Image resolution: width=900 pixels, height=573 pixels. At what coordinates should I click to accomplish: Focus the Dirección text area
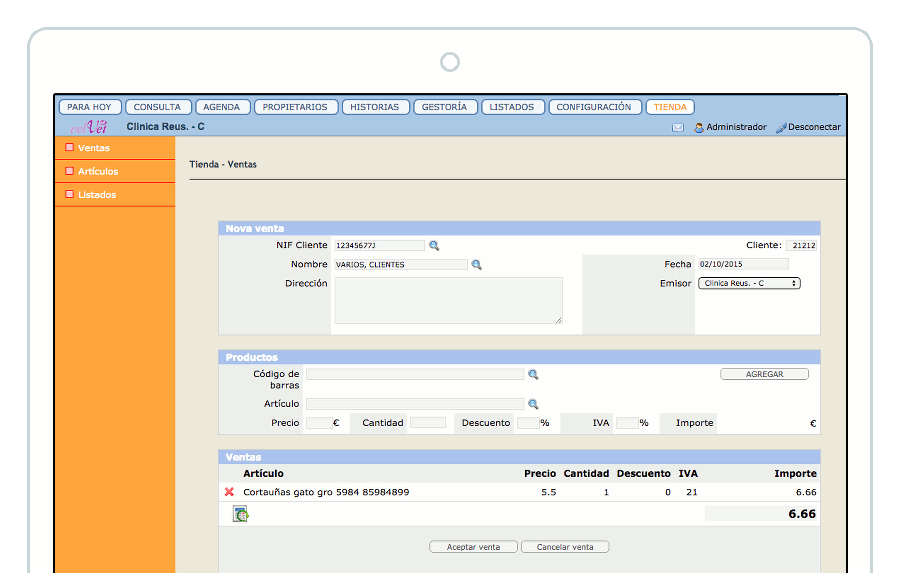[448, 301]
